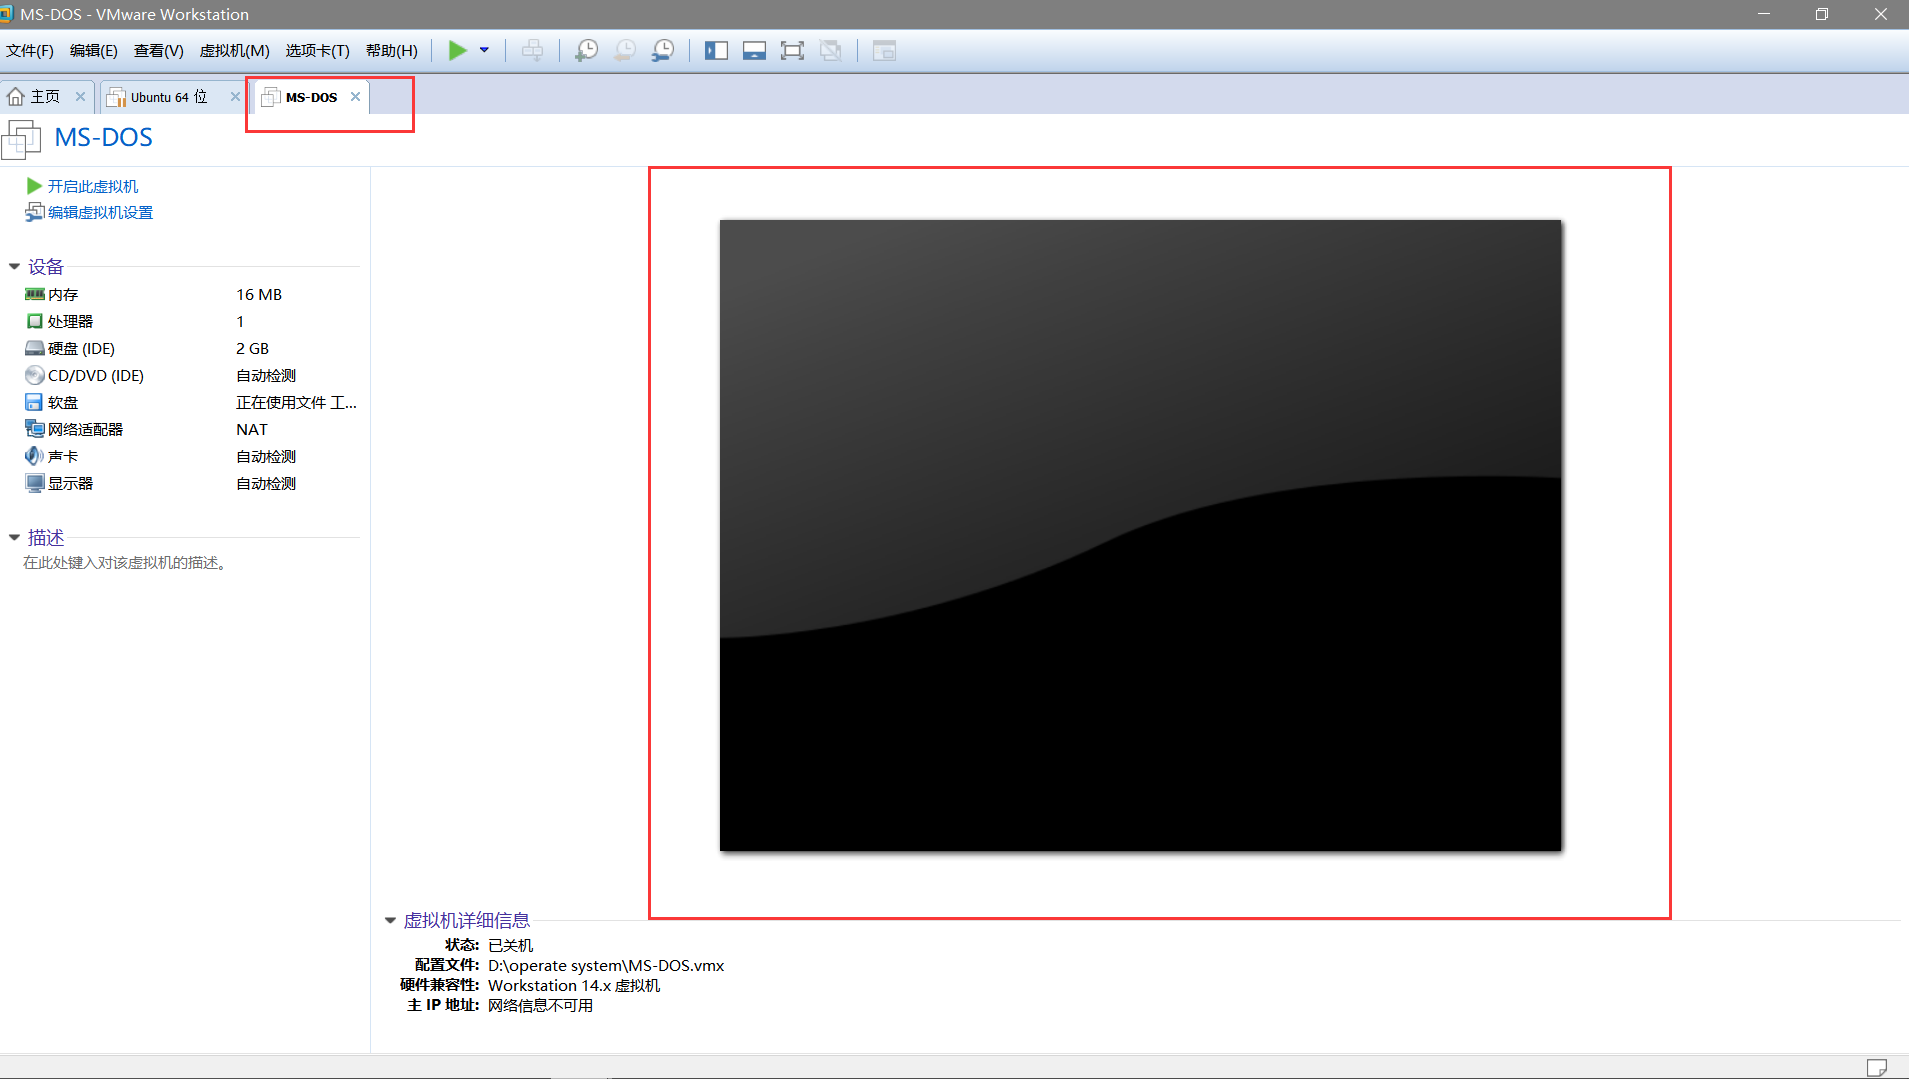Close the MS-DOS tab
The height and width of the screenshot is (1079, 1909).
pyautogui.click(x=355, y=97)
